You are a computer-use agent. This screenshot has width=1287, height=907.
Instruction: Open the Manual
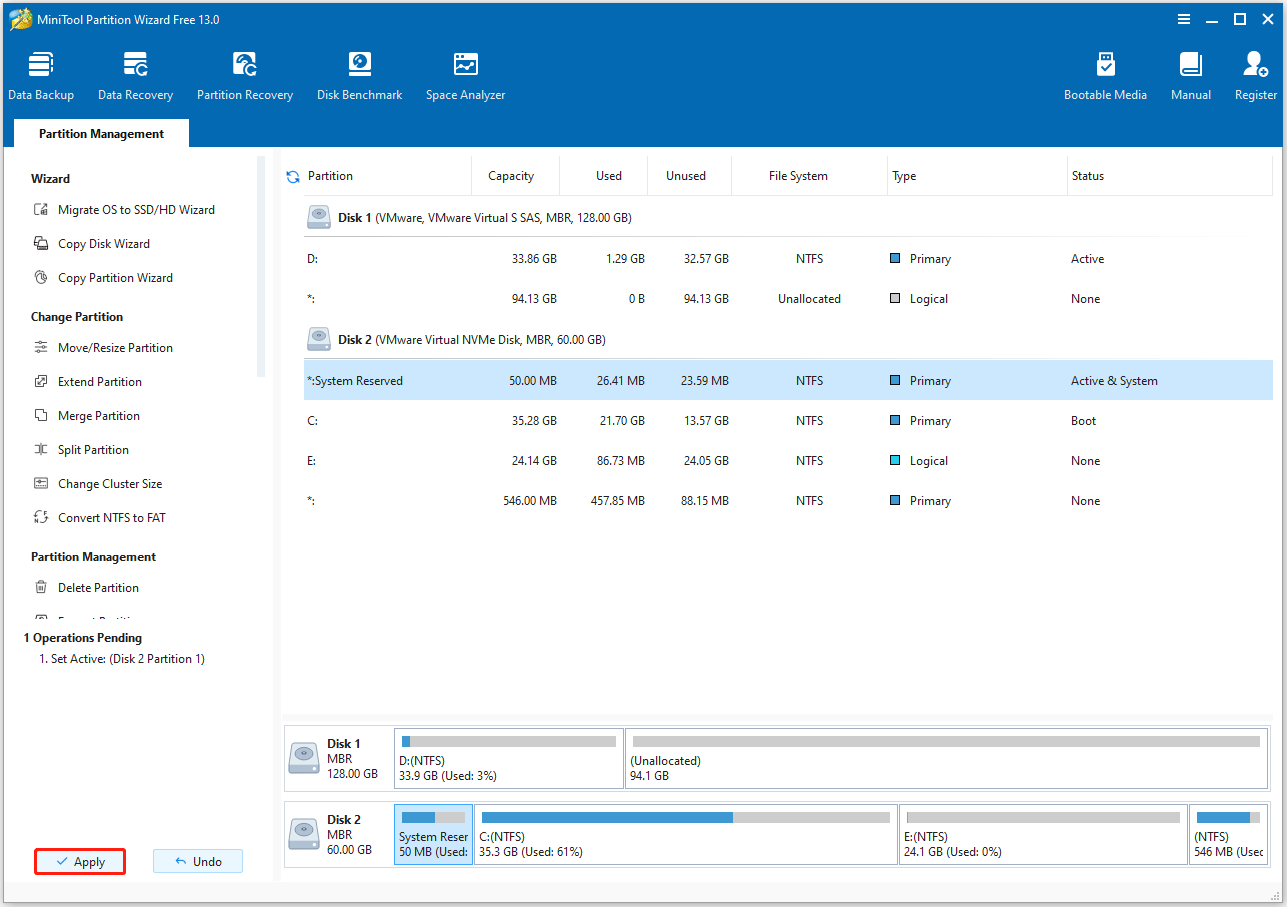click(1189, 73)
